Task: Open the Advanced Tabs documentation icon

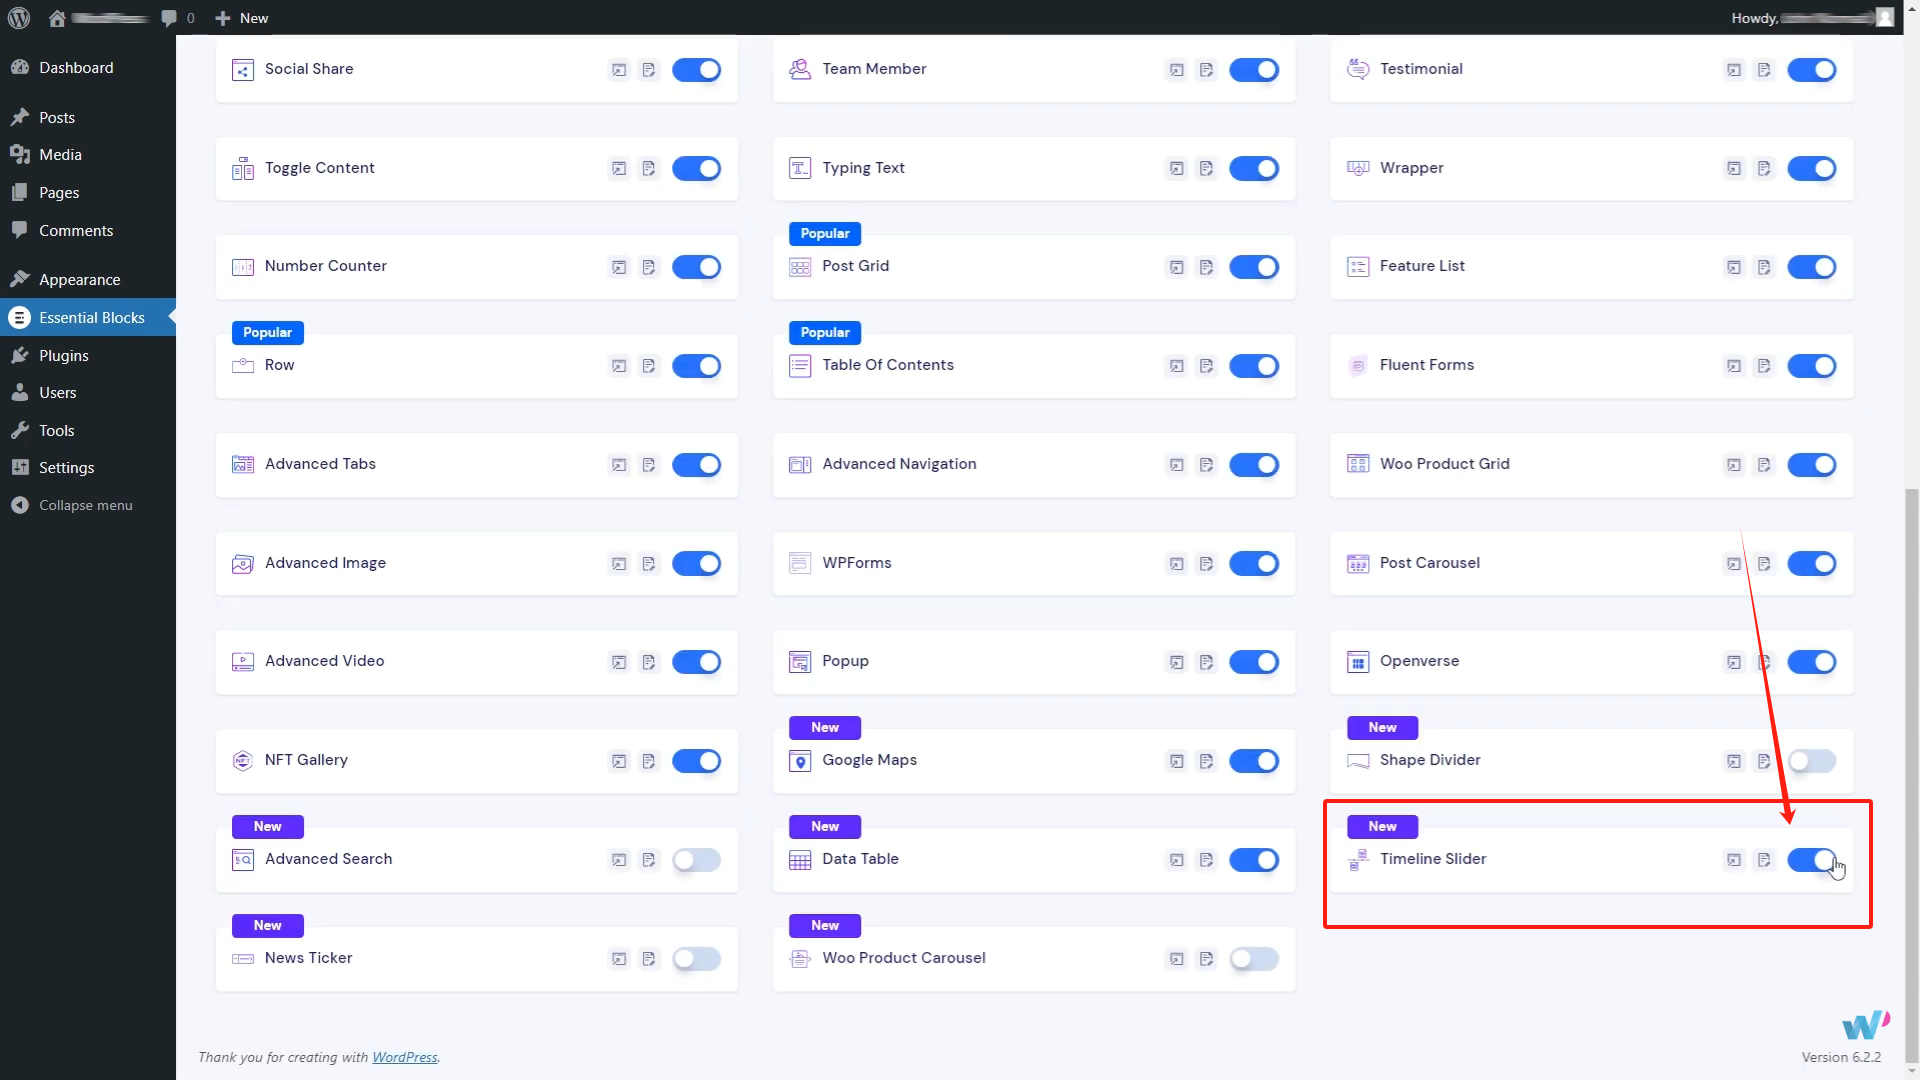Action: click(x=649, y=465)
